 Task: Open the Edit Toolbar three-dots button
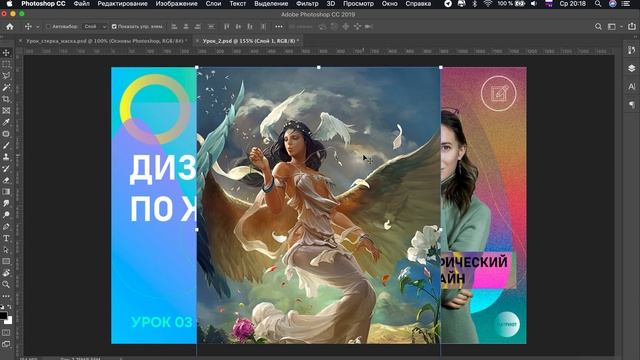[x=6, y=296]
